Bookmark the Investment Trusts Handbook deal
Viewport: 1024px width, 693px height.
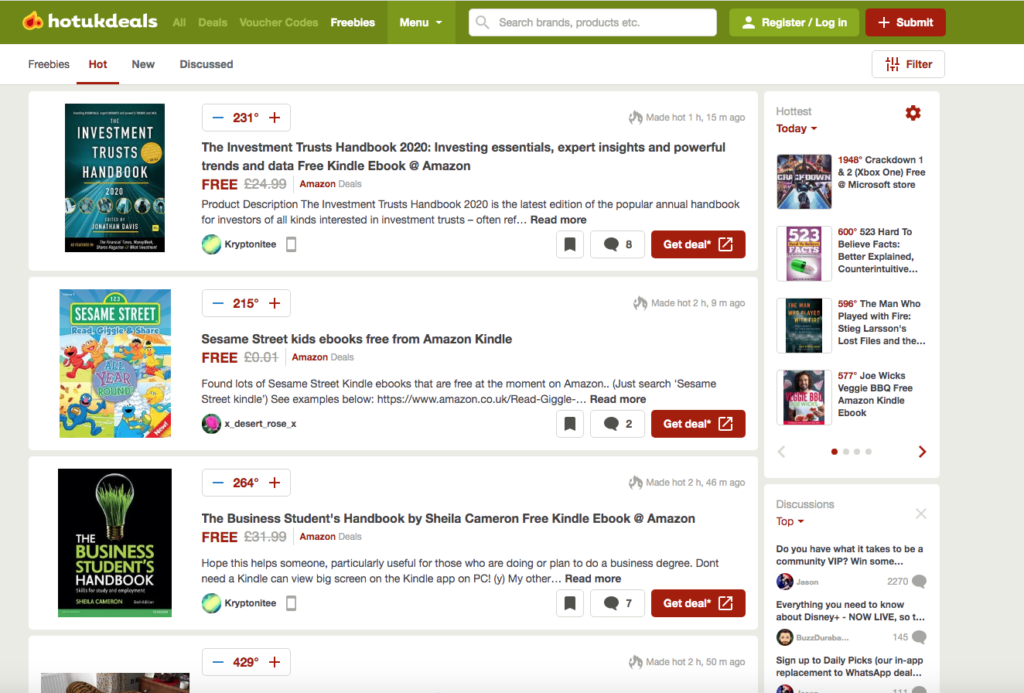pyautogui.click(x=570, y=244)
